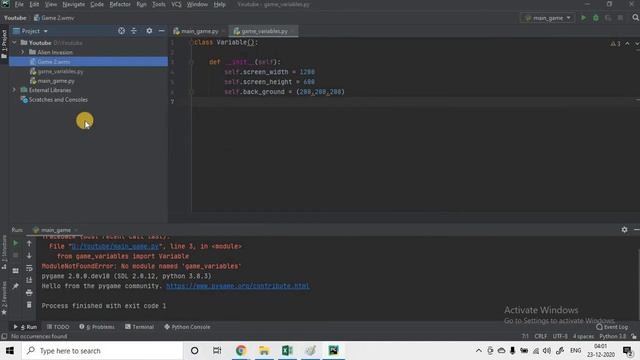
Task: Open the Python Console tool window
Action: 187,327
